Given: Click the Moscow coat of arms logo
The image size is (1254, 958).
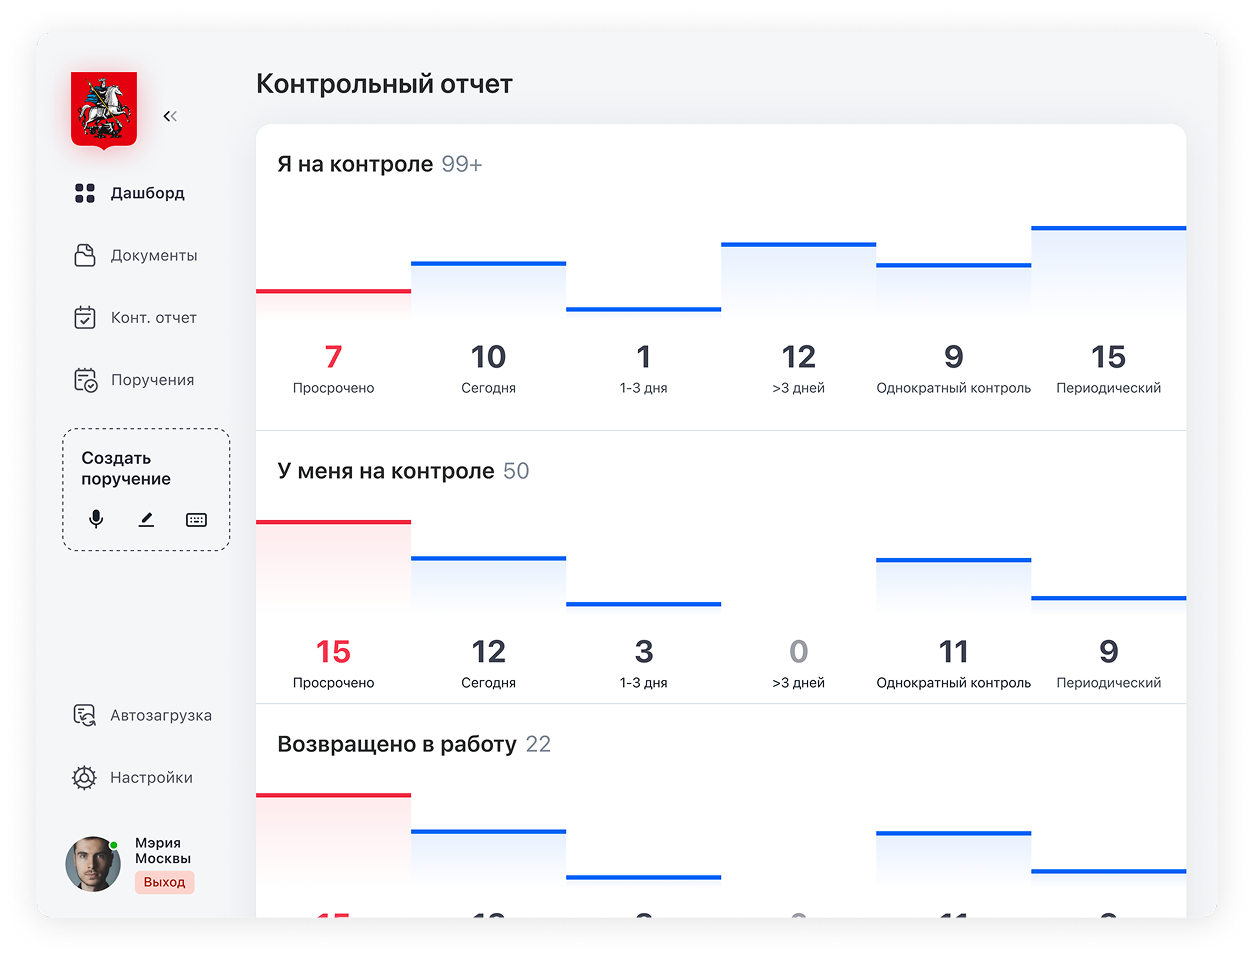Looking at the screenshot, I should [x=104, y=109].
